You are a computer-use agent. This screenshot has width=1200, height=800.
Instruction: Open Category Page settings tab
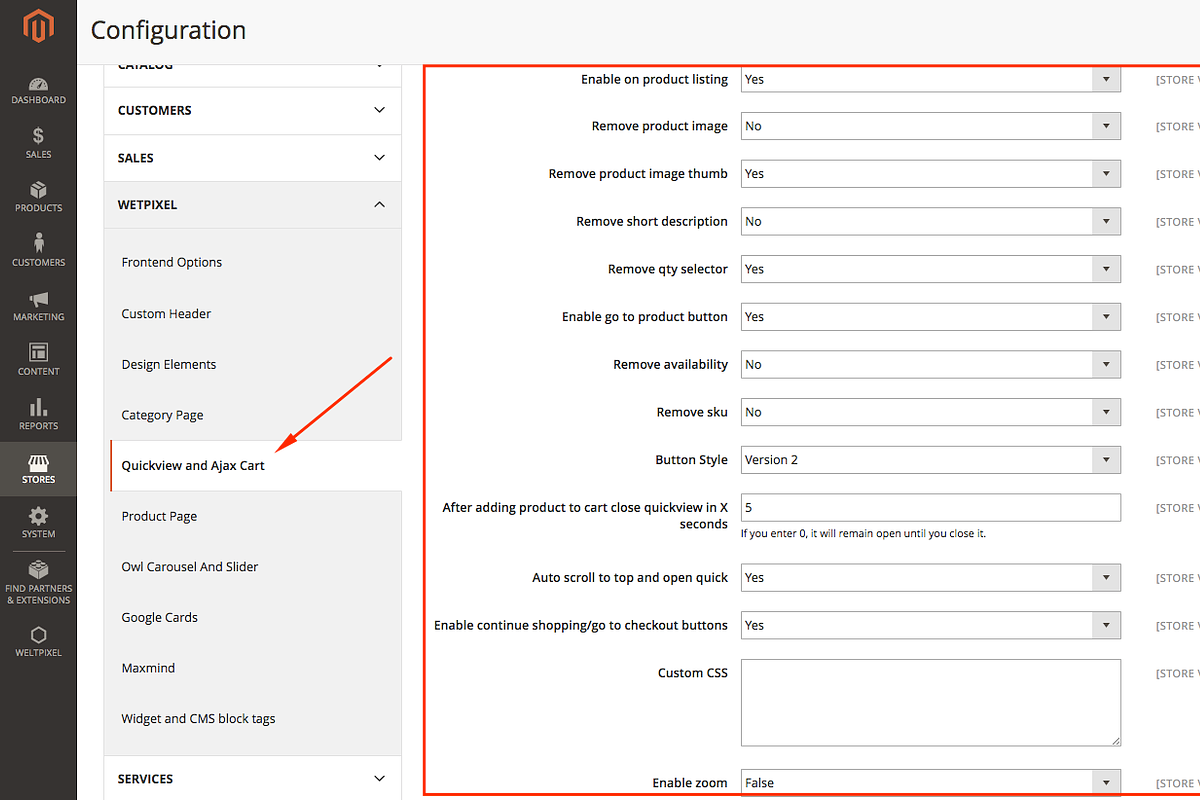point(162,415)
